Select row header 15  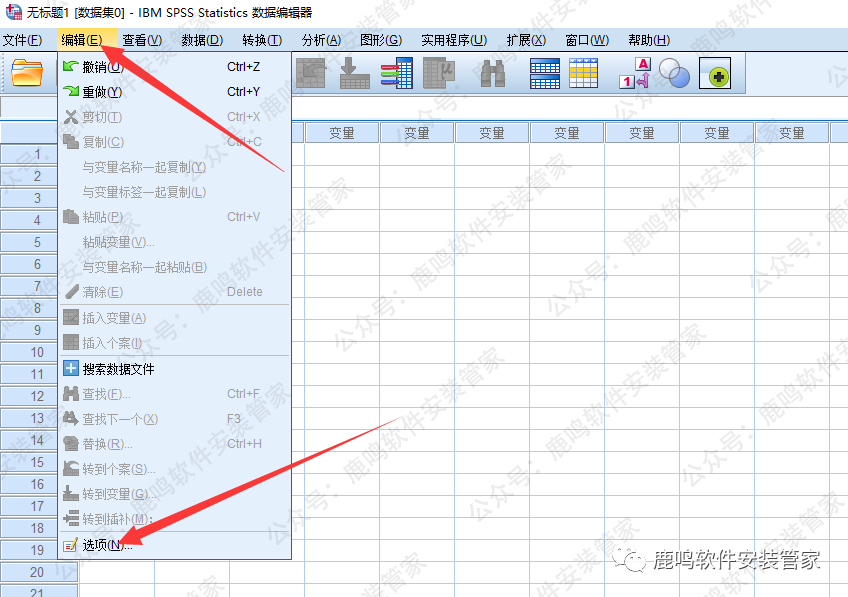(x=29, y=462)
